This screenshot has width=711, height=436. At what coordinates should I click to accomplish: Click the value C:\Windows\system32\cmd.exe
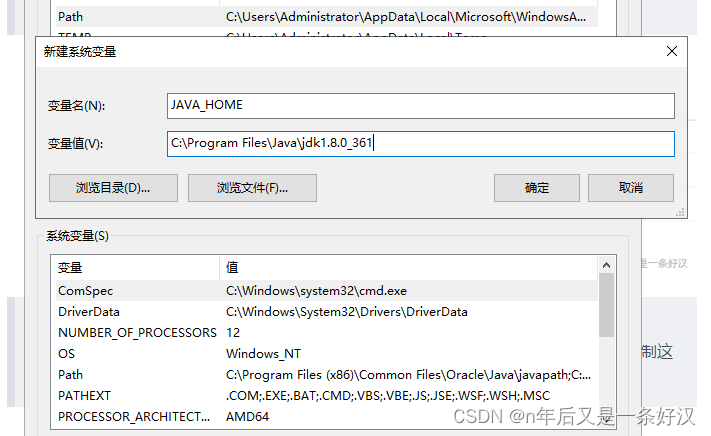click(316, 291)
